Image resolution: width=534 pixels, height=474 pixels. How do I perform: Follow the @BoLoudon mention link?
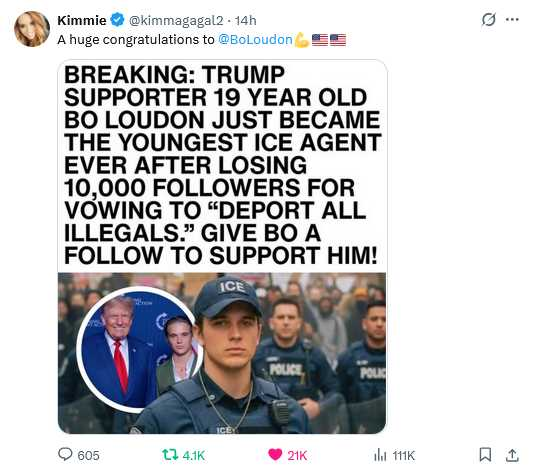click(x=255, y=40)
